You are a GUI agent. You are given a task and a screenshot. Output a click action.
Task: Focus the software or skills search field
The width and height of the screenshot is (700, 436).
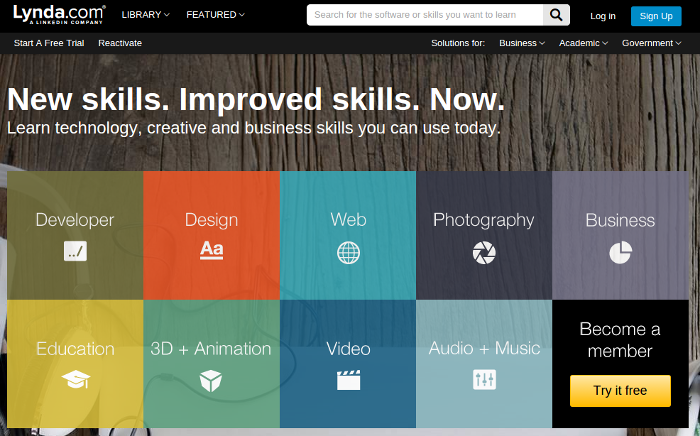[x=426, y=15]
